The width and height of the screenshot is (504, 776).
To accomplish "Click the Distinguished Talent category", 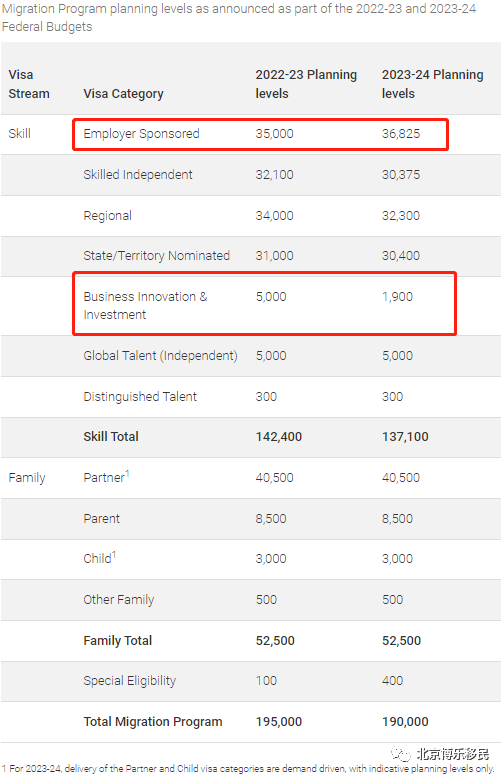I will click(x=140, y=397).
